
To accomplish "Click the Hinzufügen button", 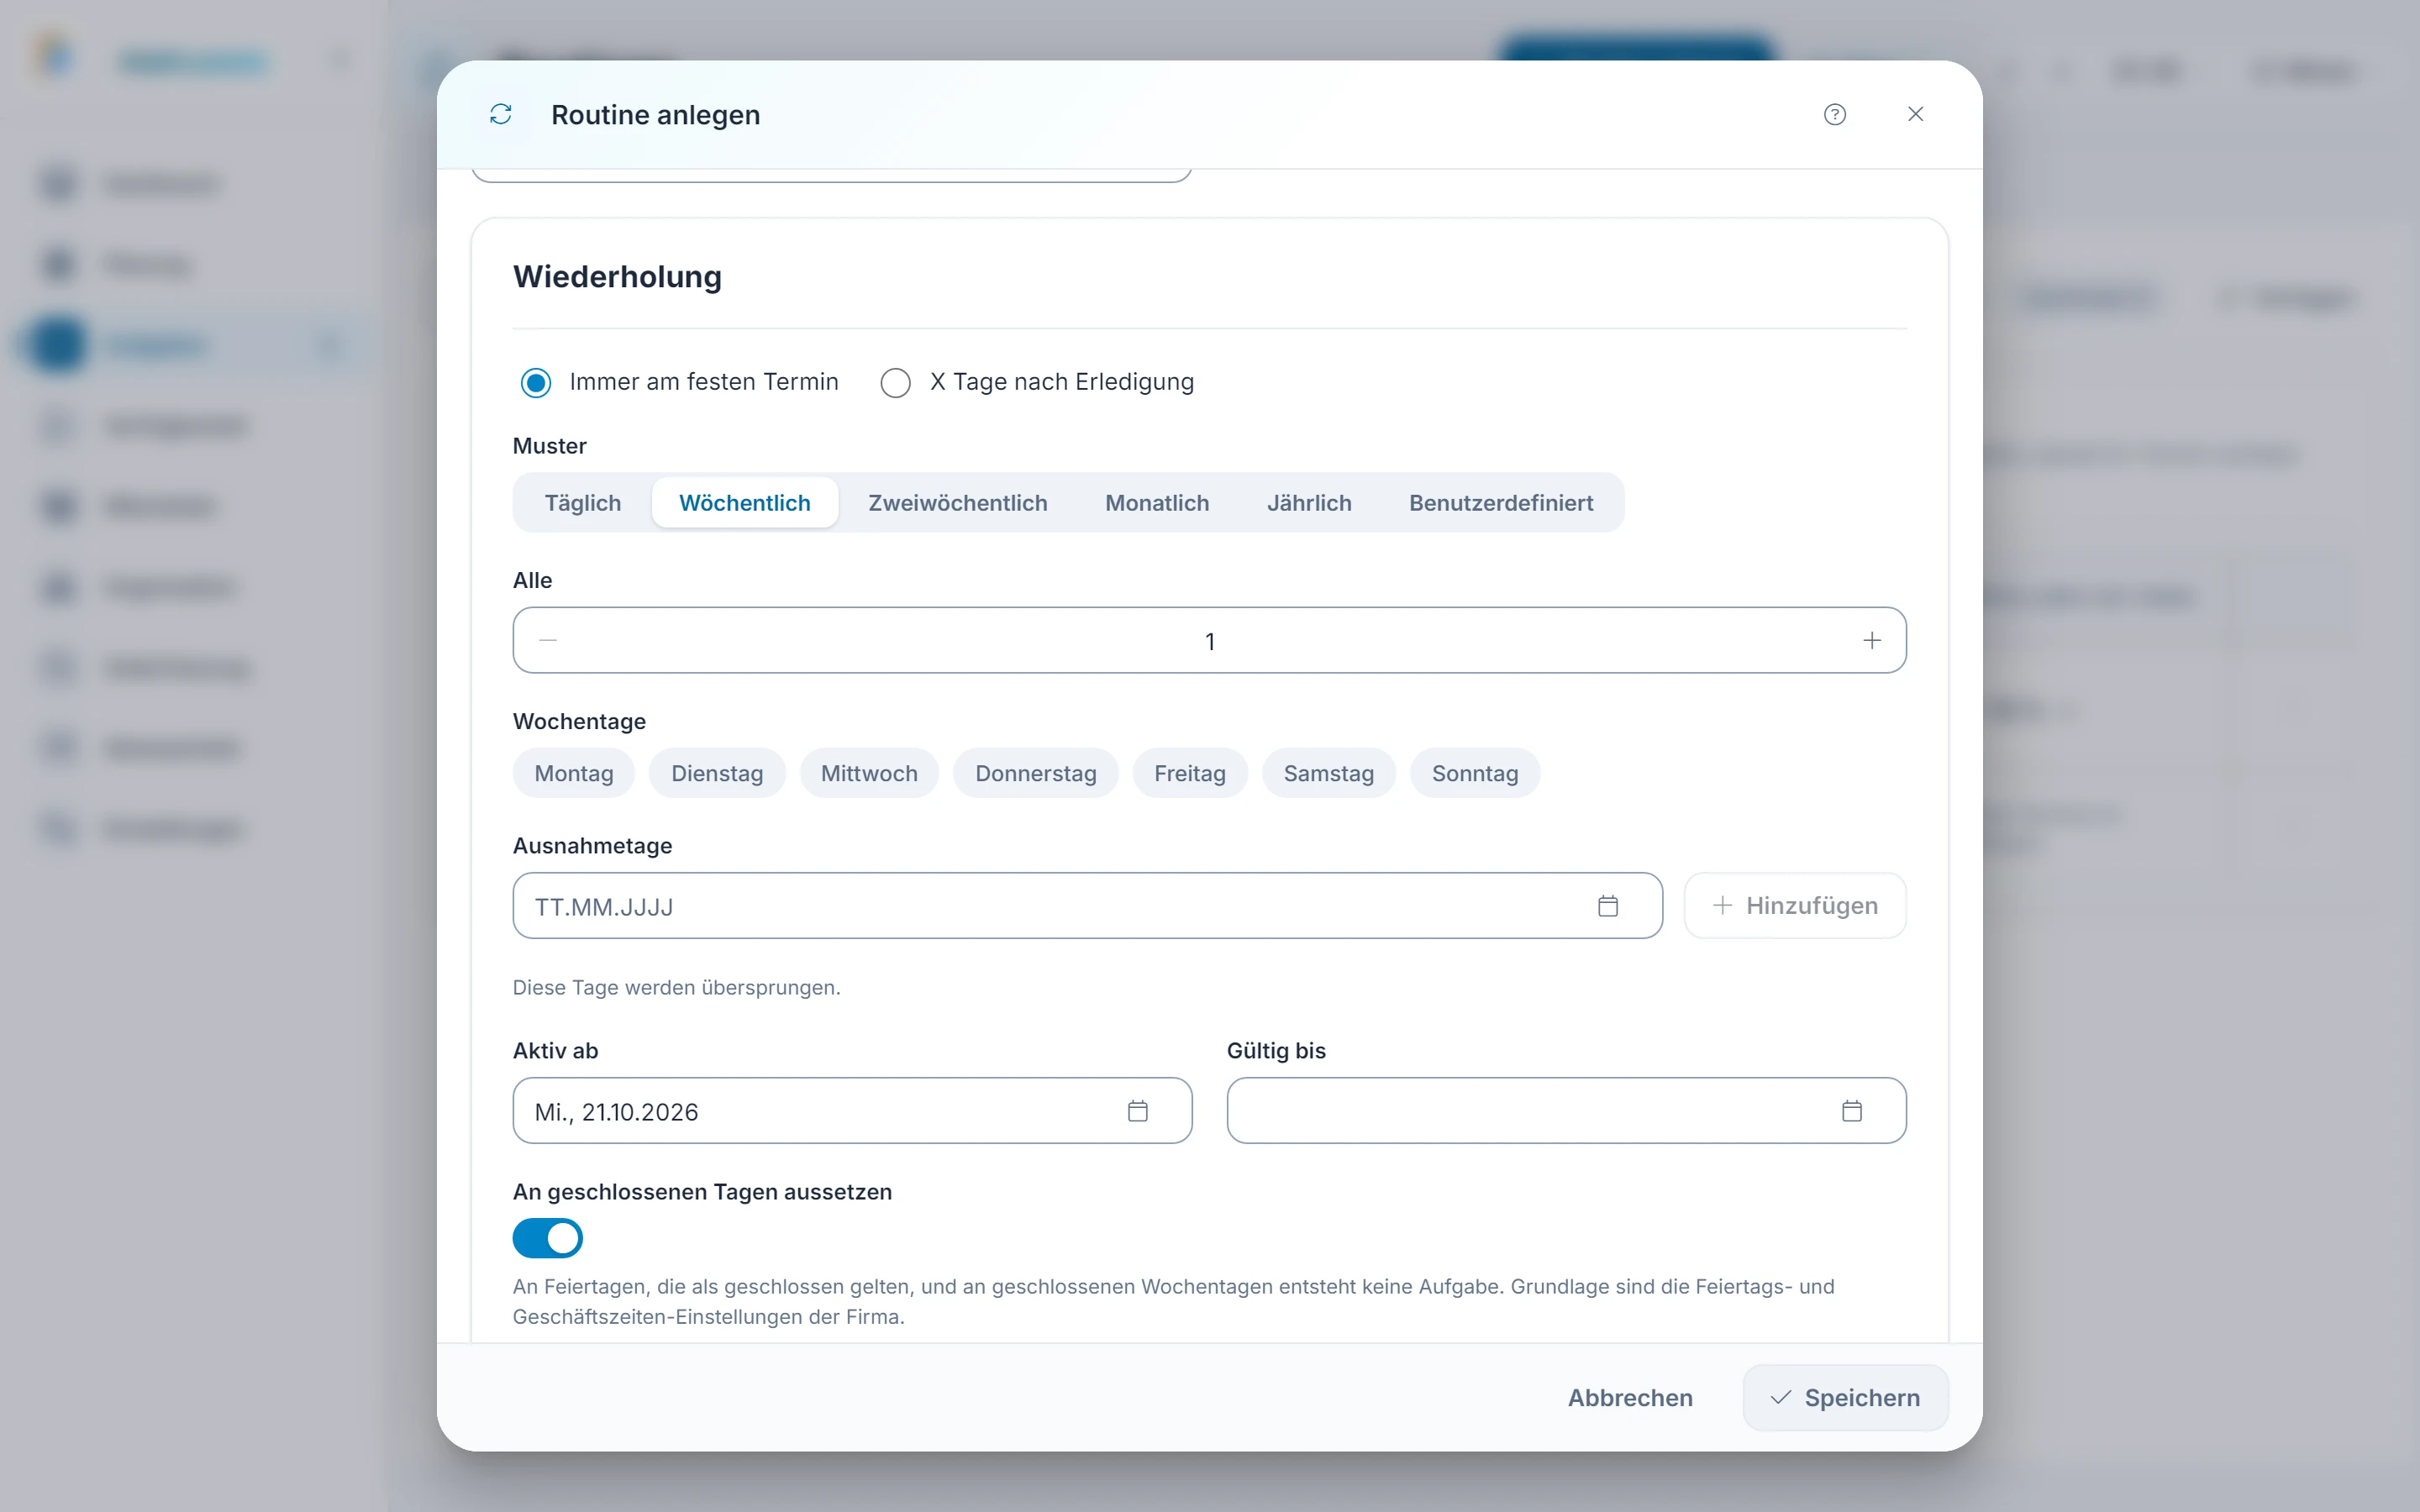I will [1795, 906].
